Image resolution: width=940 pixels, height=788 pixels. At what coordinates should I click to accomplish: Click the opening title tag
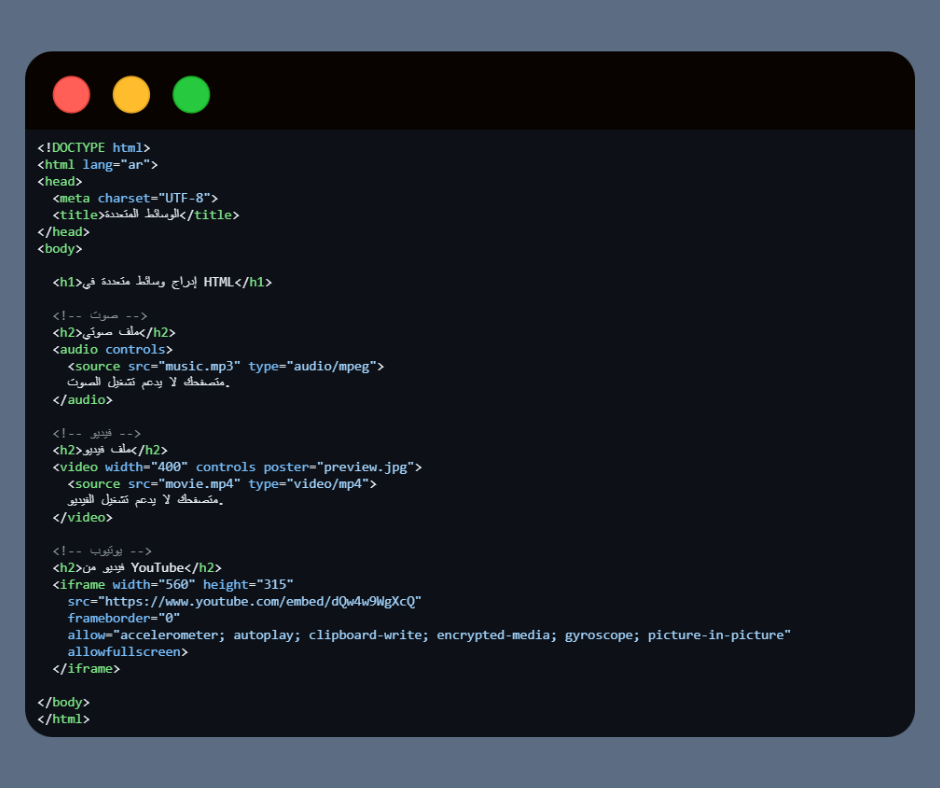click(x=78, y=215)
